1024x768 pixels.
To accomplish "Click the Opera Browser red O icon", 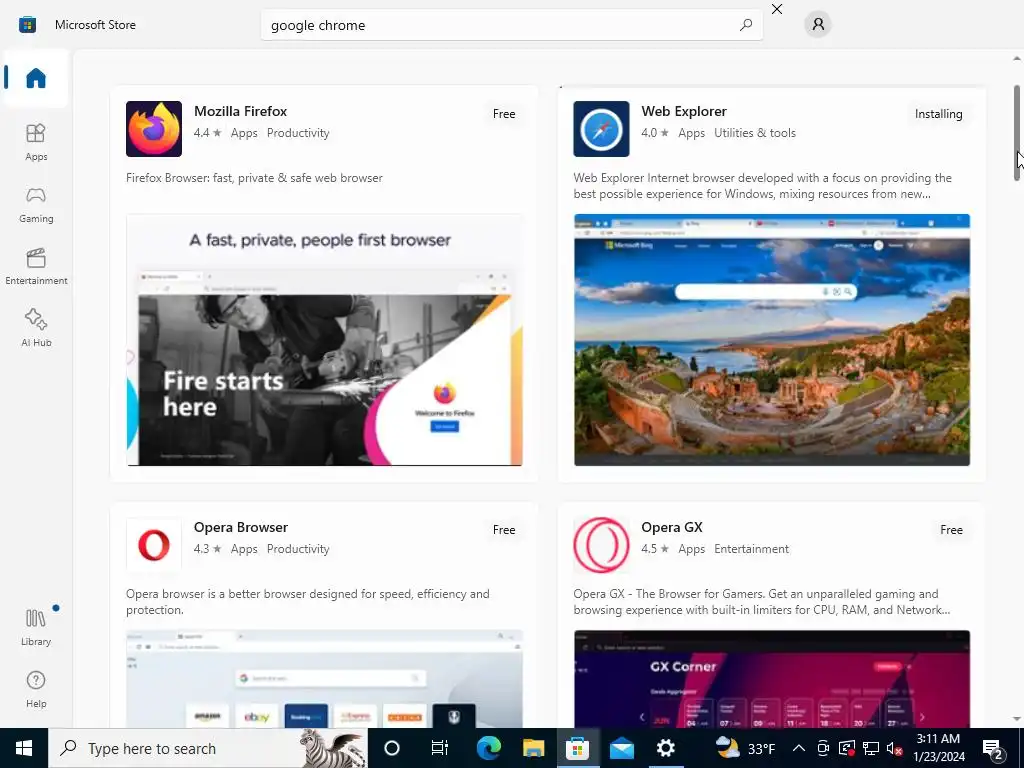I will click(154, 545).
